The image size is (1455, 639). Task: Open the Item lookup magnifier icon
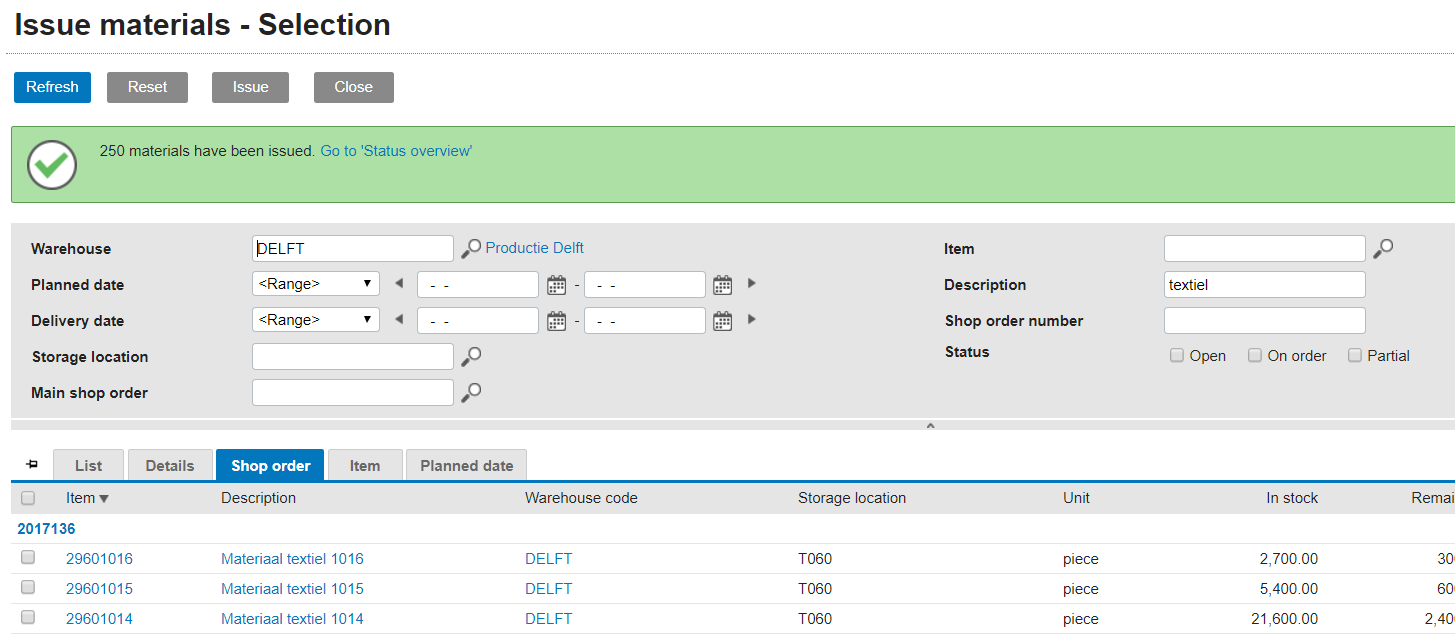tap(1383, 248)
